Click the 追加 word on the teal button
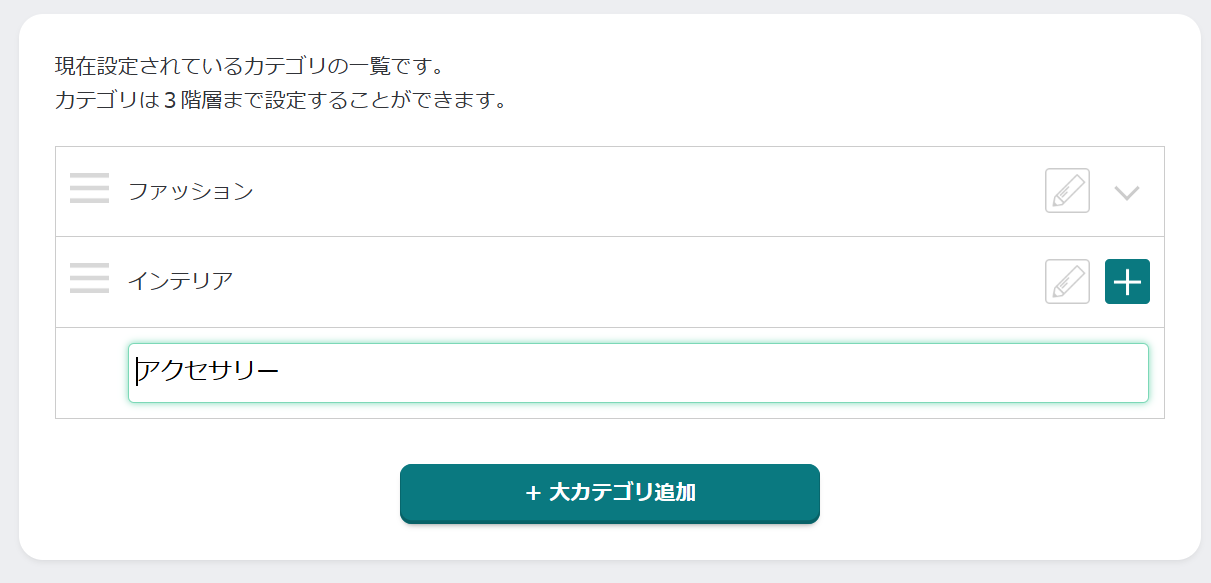The image size is (1211, 583). point(673,493)
